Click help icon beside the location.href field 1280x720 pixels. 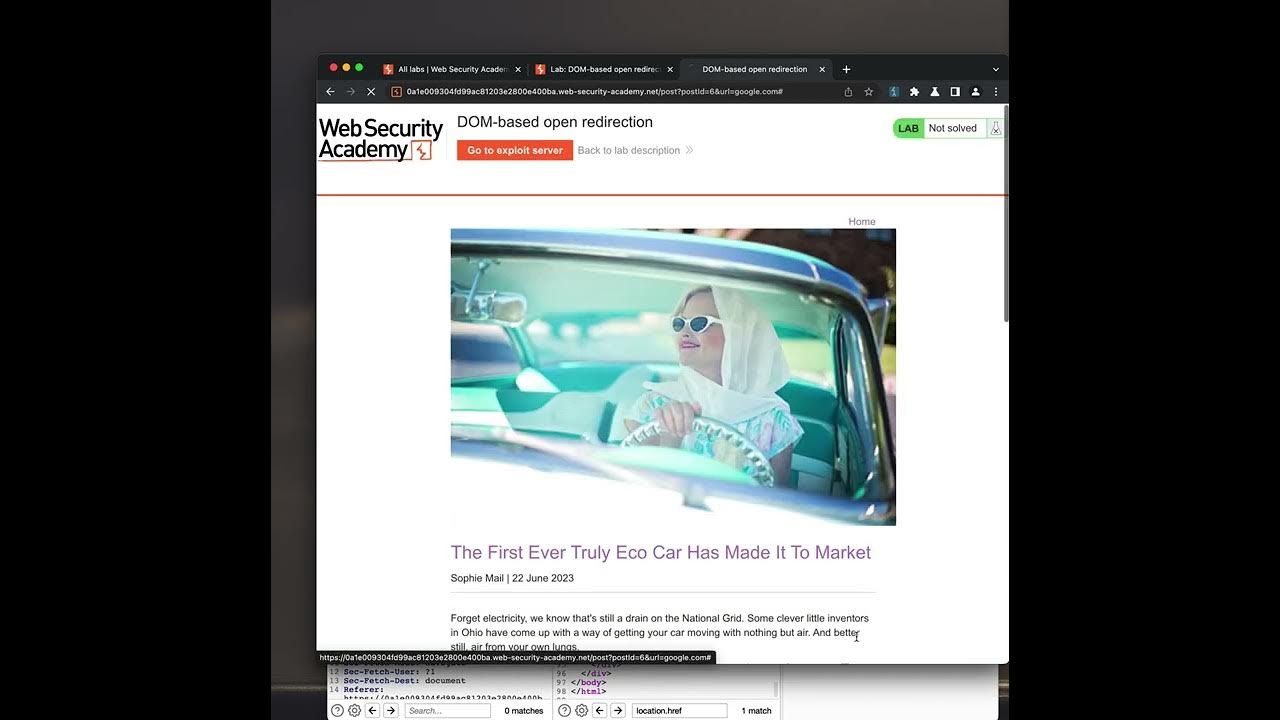[x=564, y=710]
